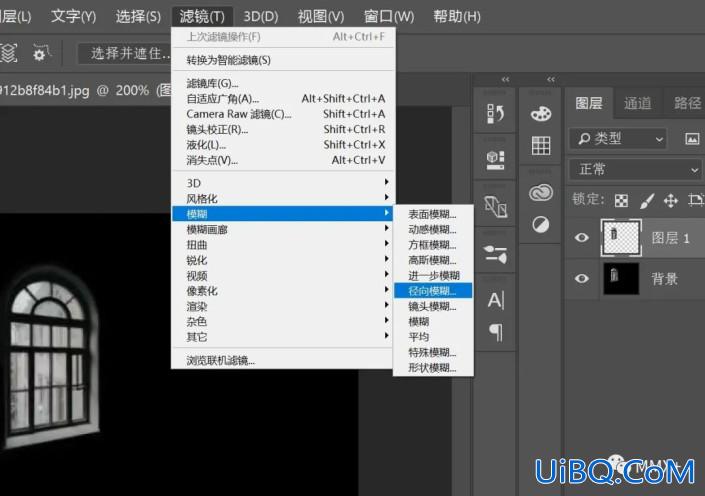Expand the 视频 filter submenu
The image size is (705, 496).
coord(282,275)
